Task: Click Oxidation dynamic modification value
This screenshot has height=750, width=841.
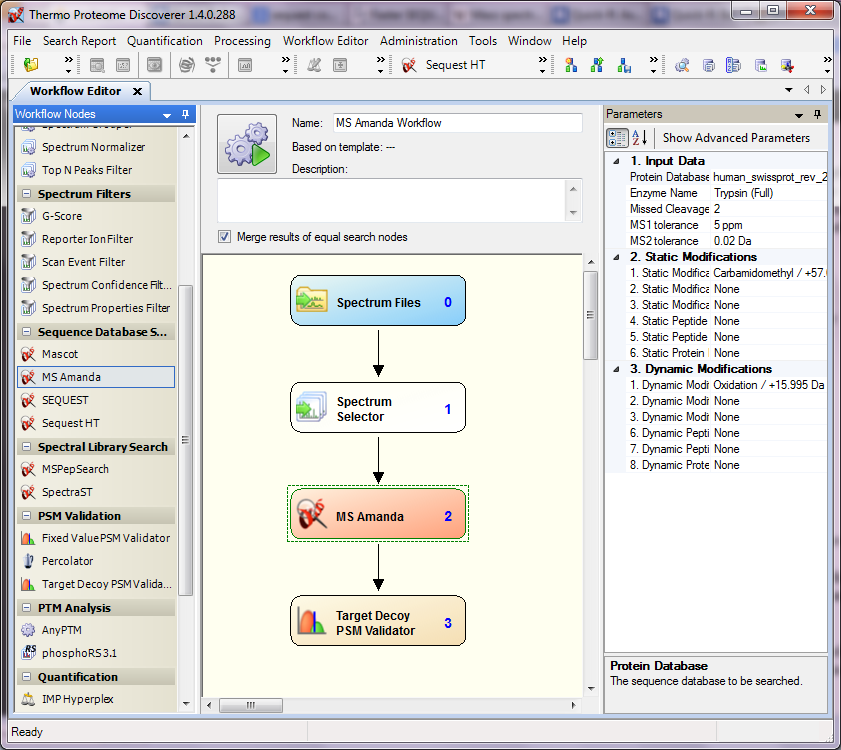Action: (769, 385)
